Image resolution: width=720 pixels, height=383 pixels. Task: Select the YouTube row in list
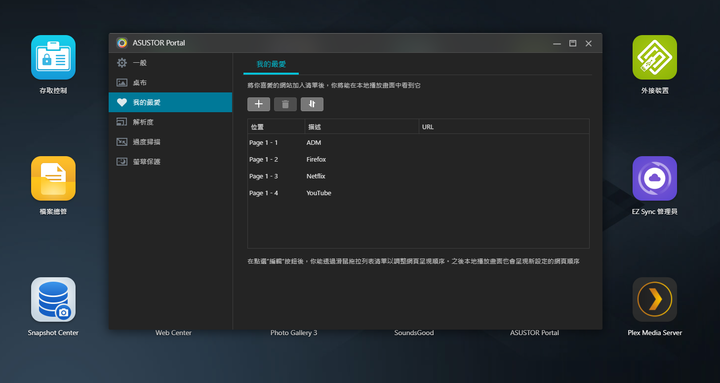(x=418, y=193)
